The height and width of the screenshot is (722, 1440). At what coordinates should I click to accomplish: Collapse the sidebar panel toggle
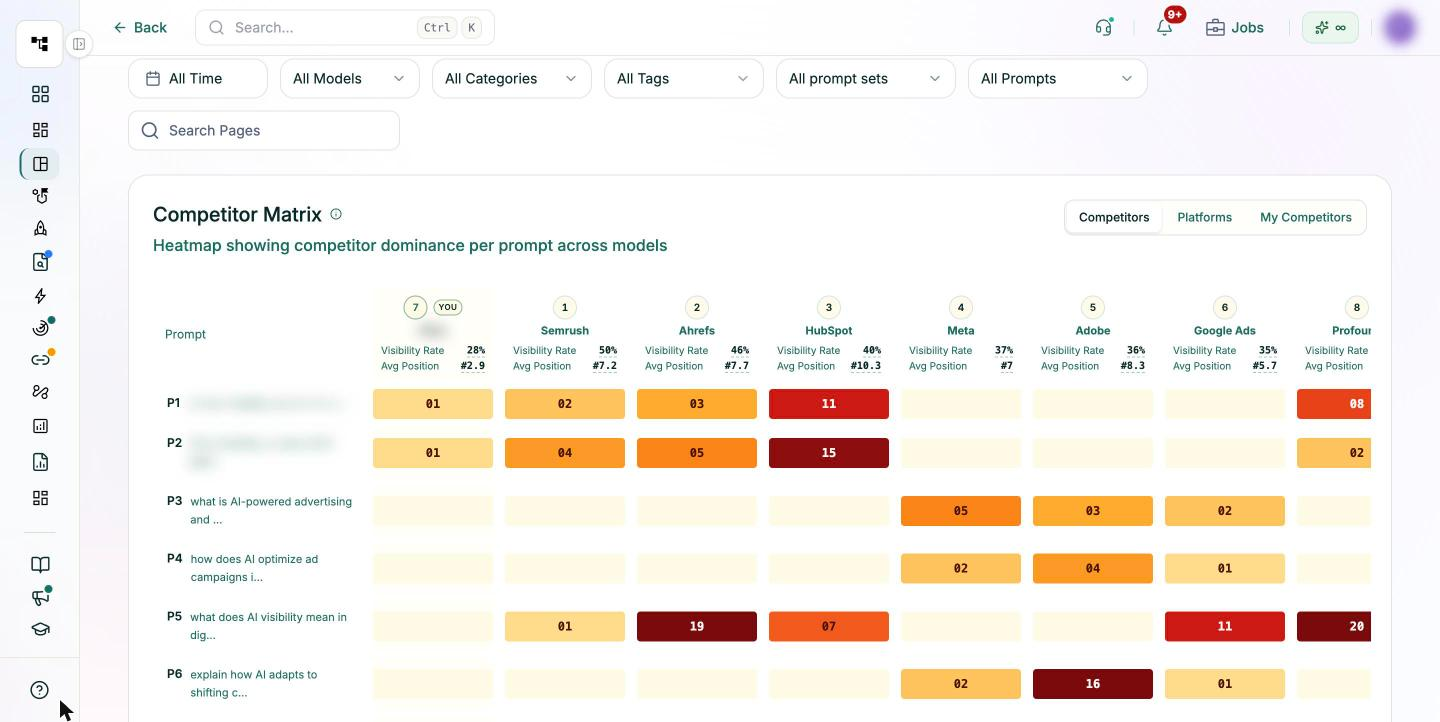79,44
